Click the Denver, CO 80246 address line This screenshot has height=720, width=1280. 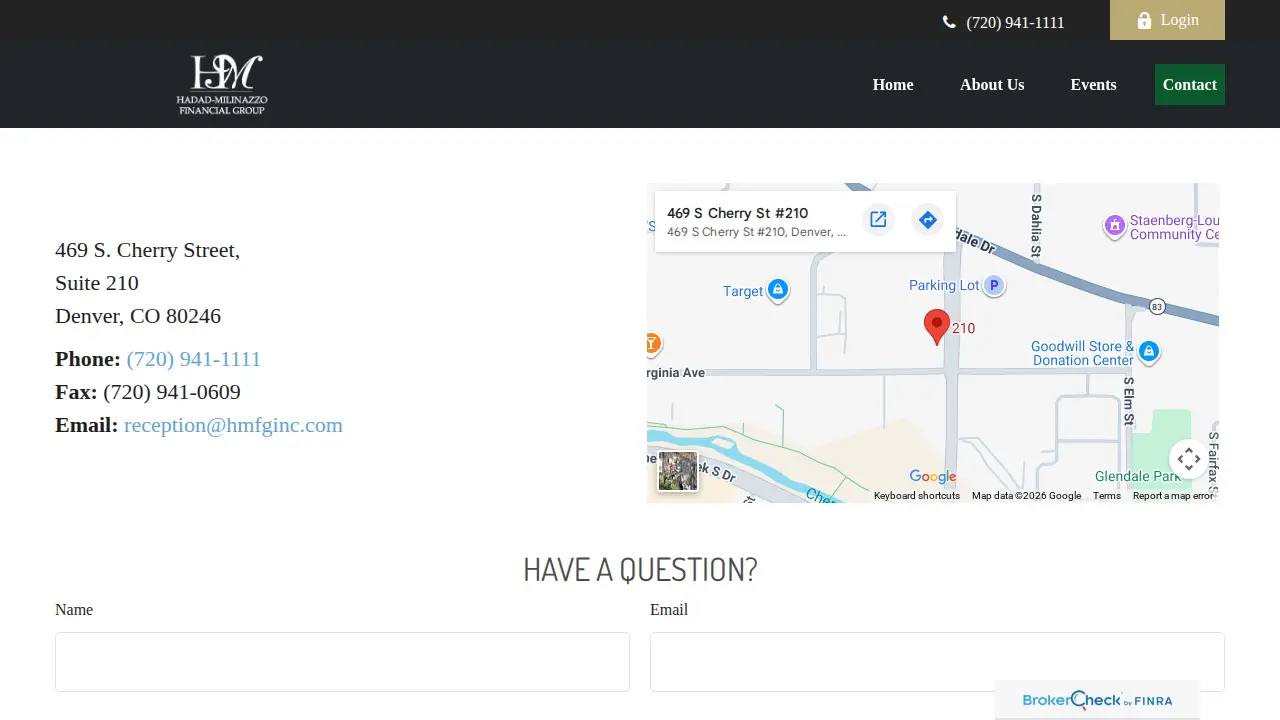(138, 316)
